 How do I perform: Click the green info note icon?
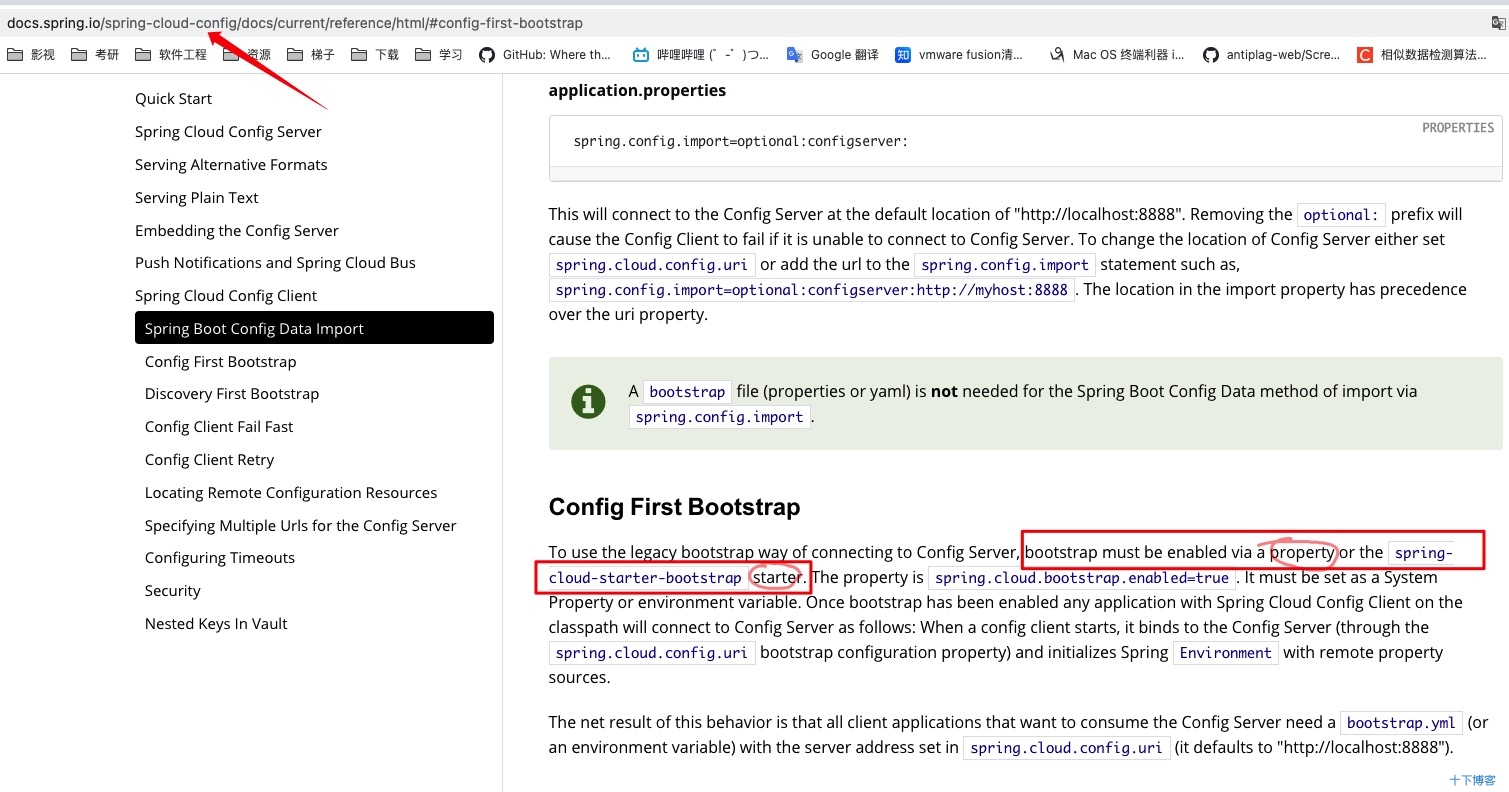pos(588,402)
